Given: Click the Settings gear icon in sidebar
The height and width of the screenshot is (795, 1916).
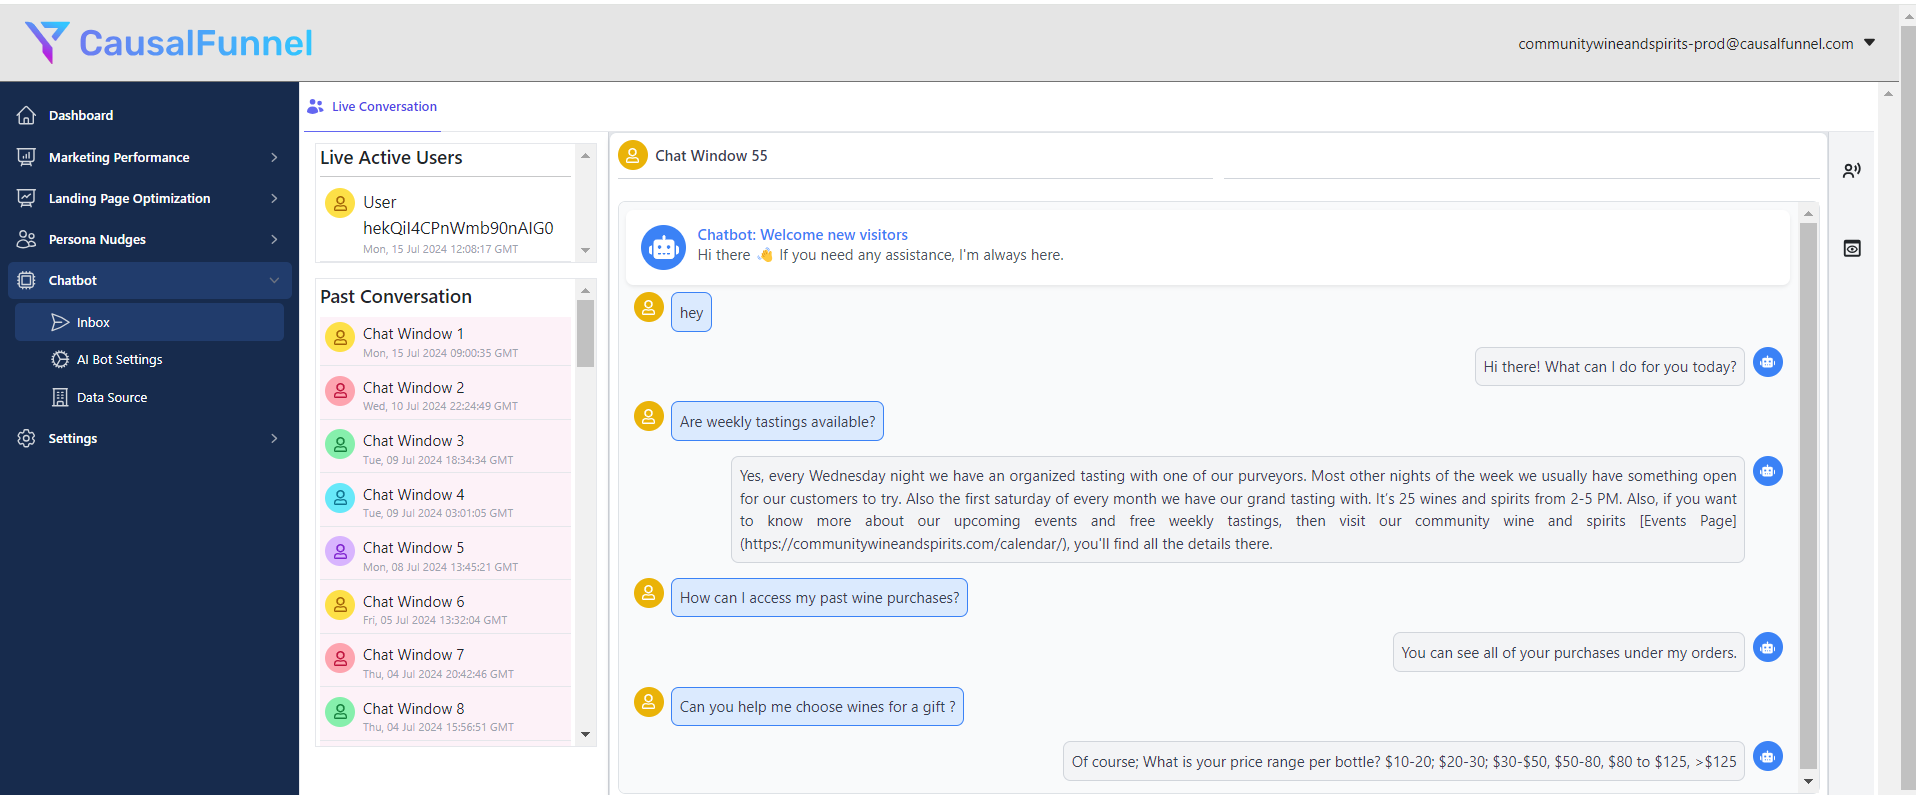Looking at the screenshot, I should click(27, 438).
